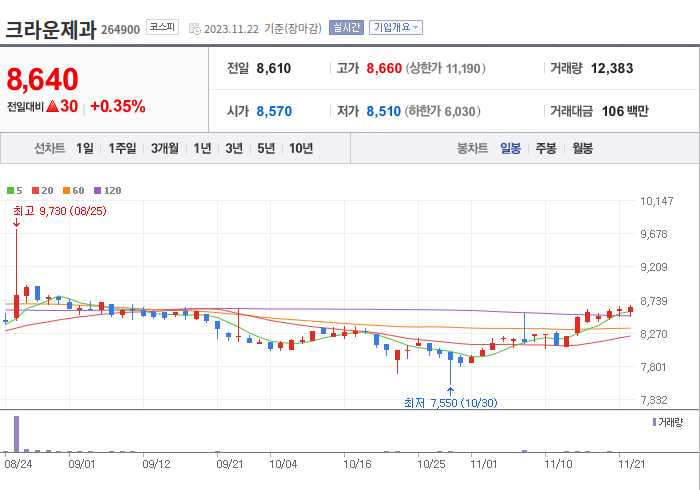Switch to the 월봉 candle chart
Image resolution: width=700 pixels, height=490 pixels.
click(x=583, y=148)
